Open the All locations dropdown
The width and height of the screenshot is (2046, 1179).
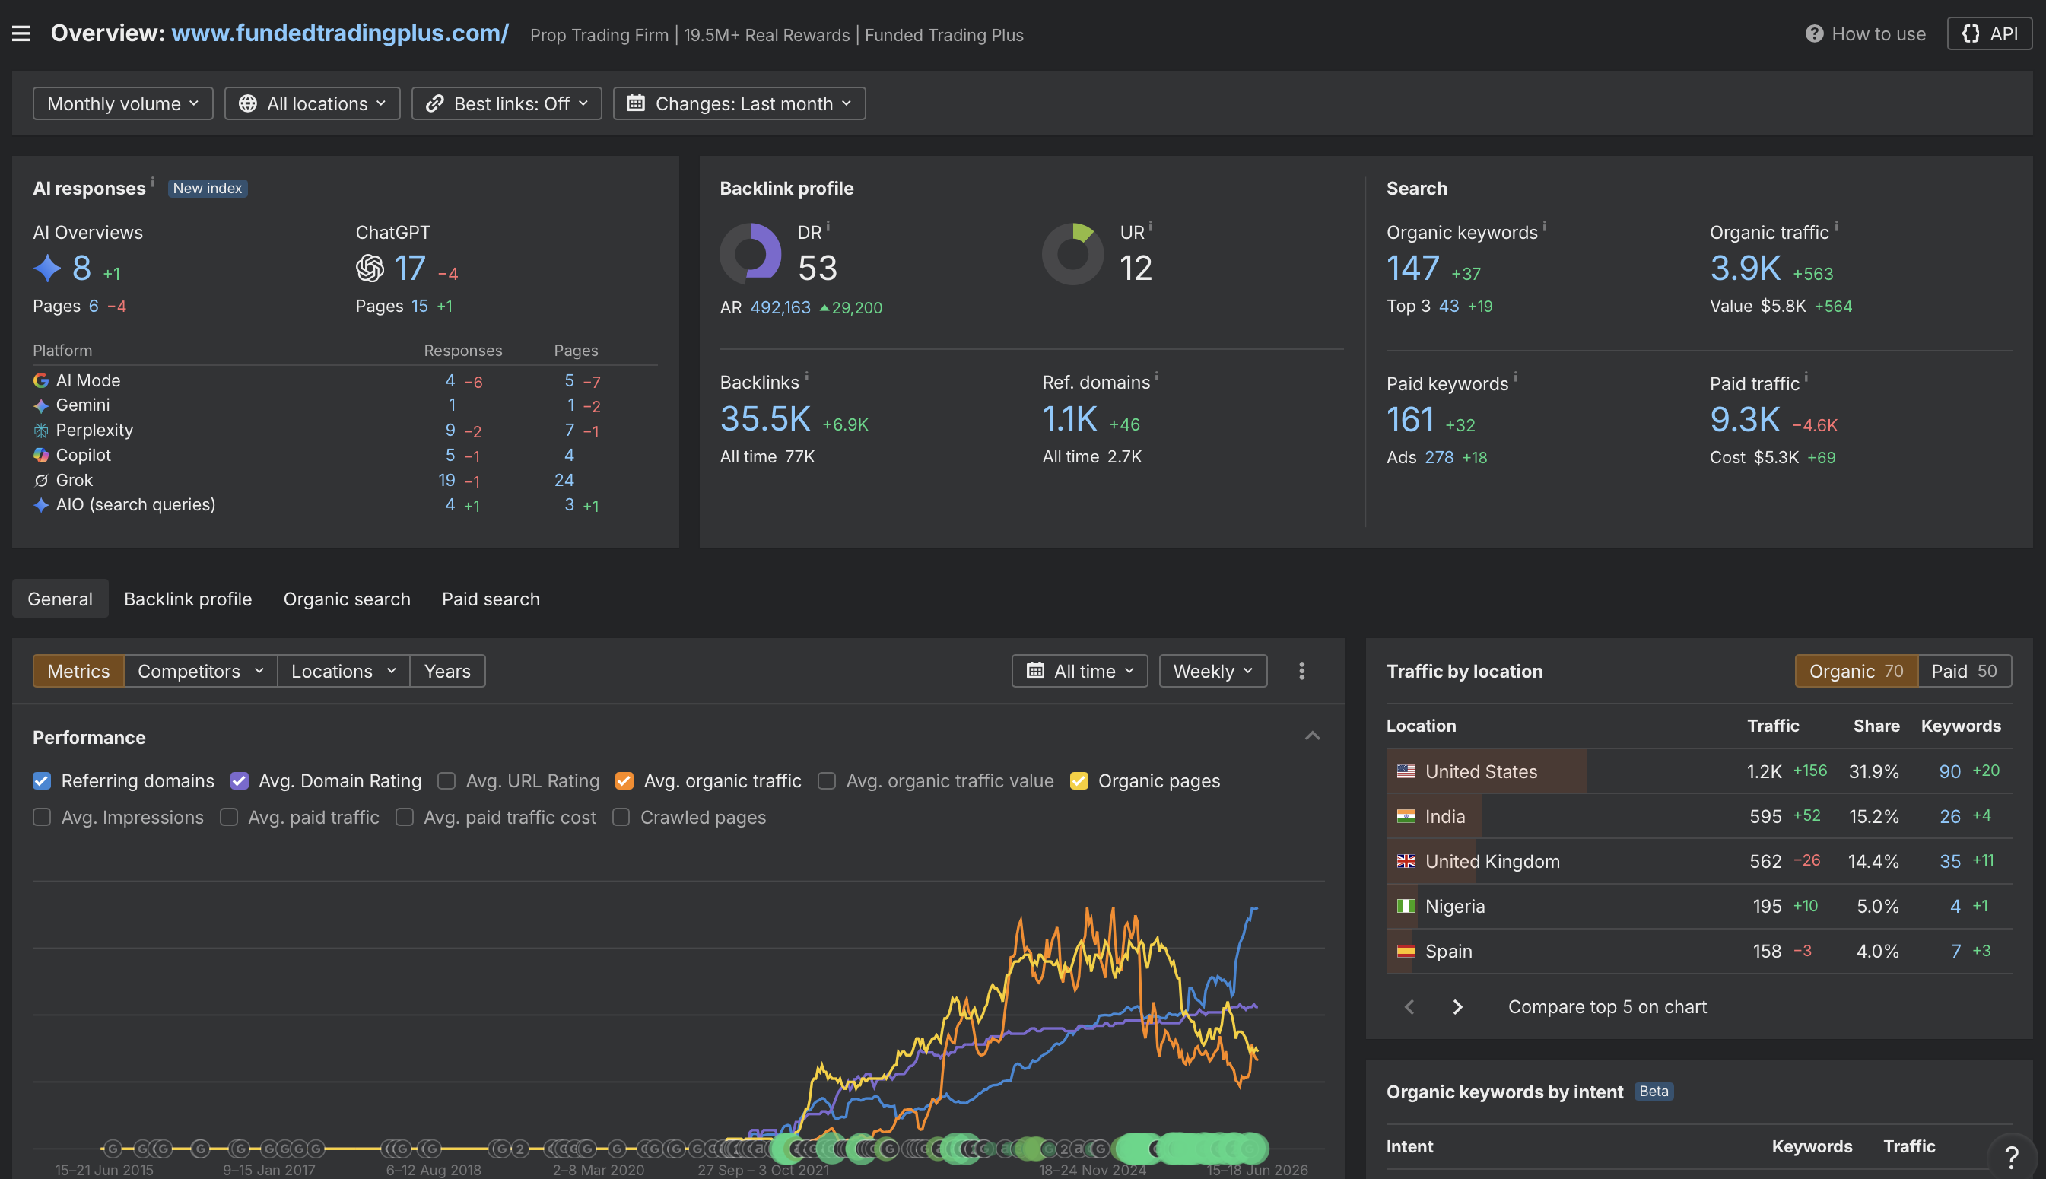tap(312, 104)
